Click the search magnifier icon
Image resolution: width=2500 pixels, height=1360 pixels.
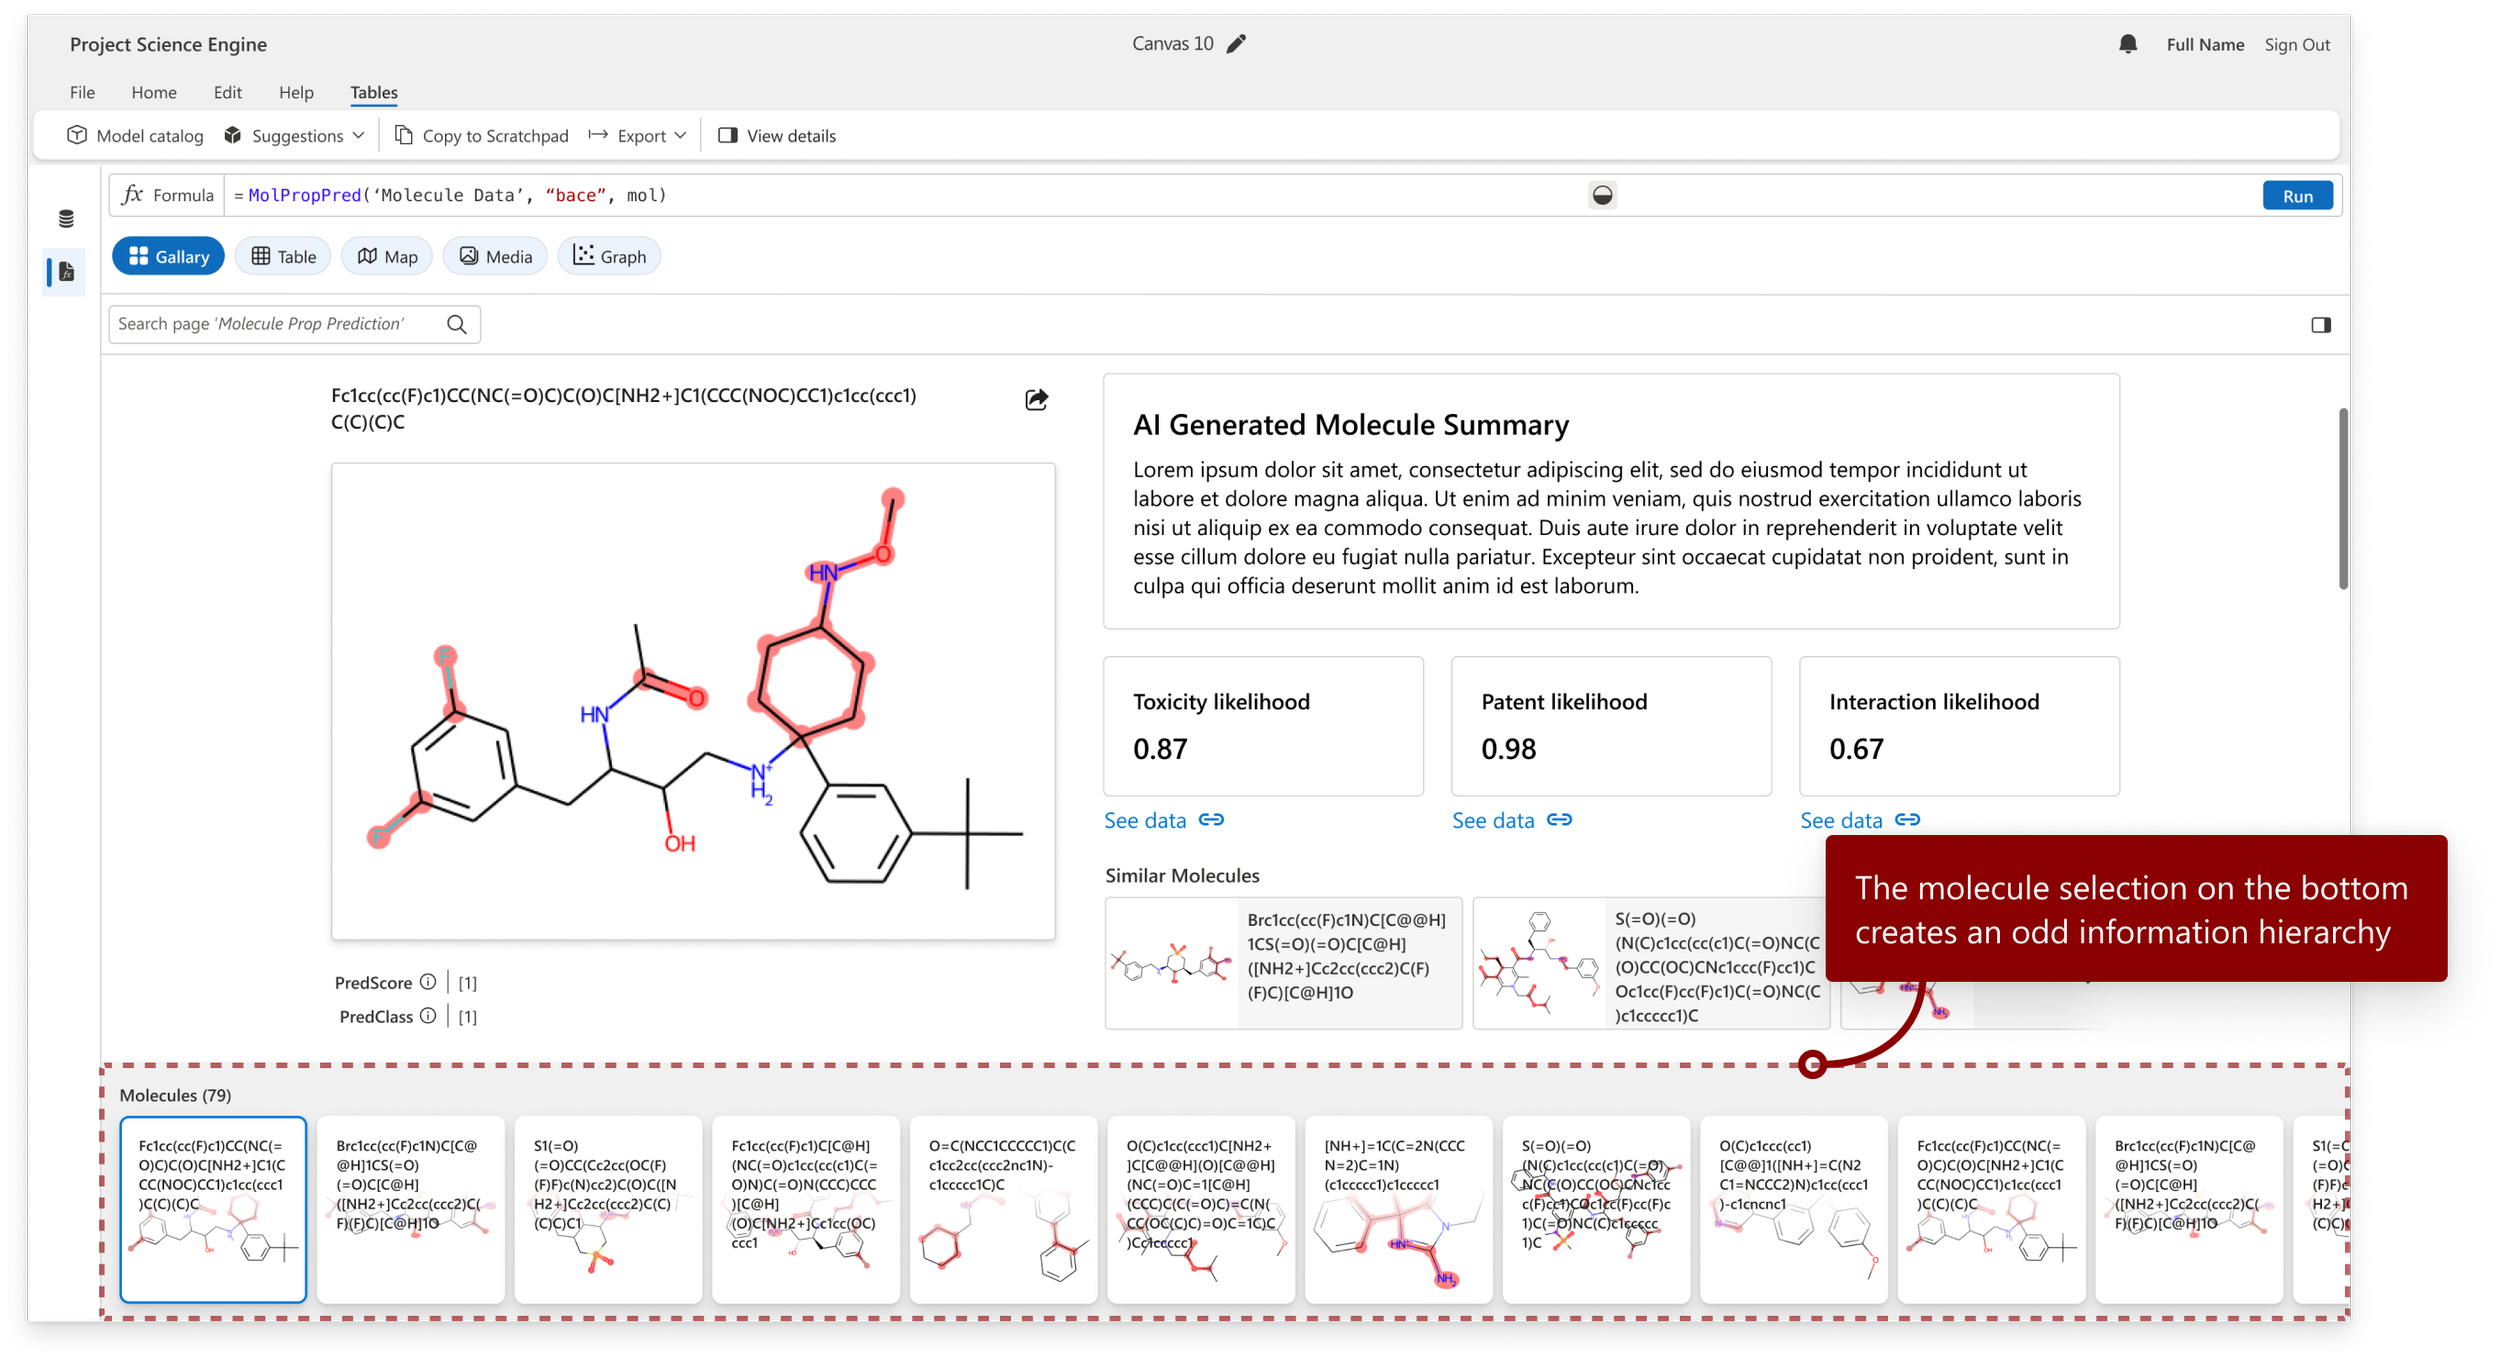coord(457,324)
